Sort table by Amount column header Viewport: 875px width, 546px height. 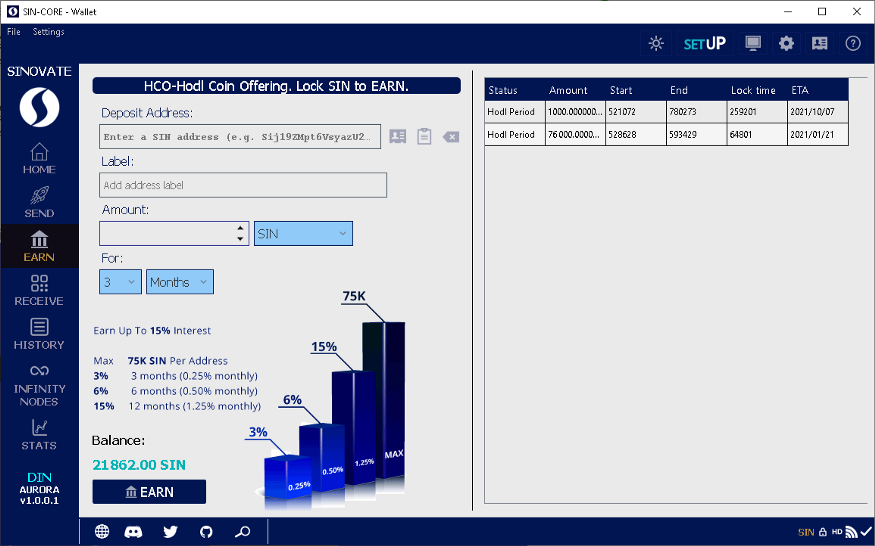pos(575,90)
